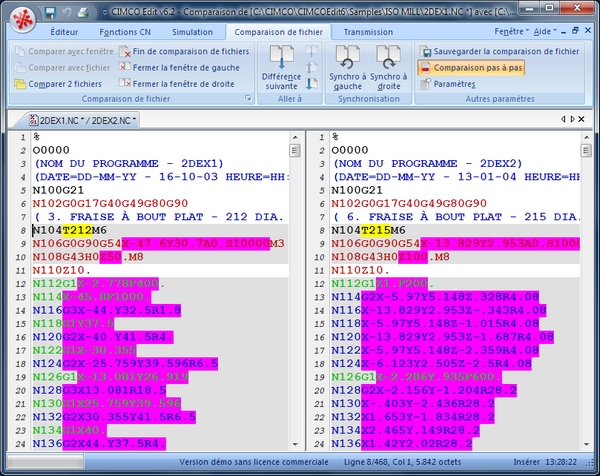The height and width of the screenshot is (476, 600).
Task: Toggle Comparaison pas à pas
Action: click(x=471, y=68)
